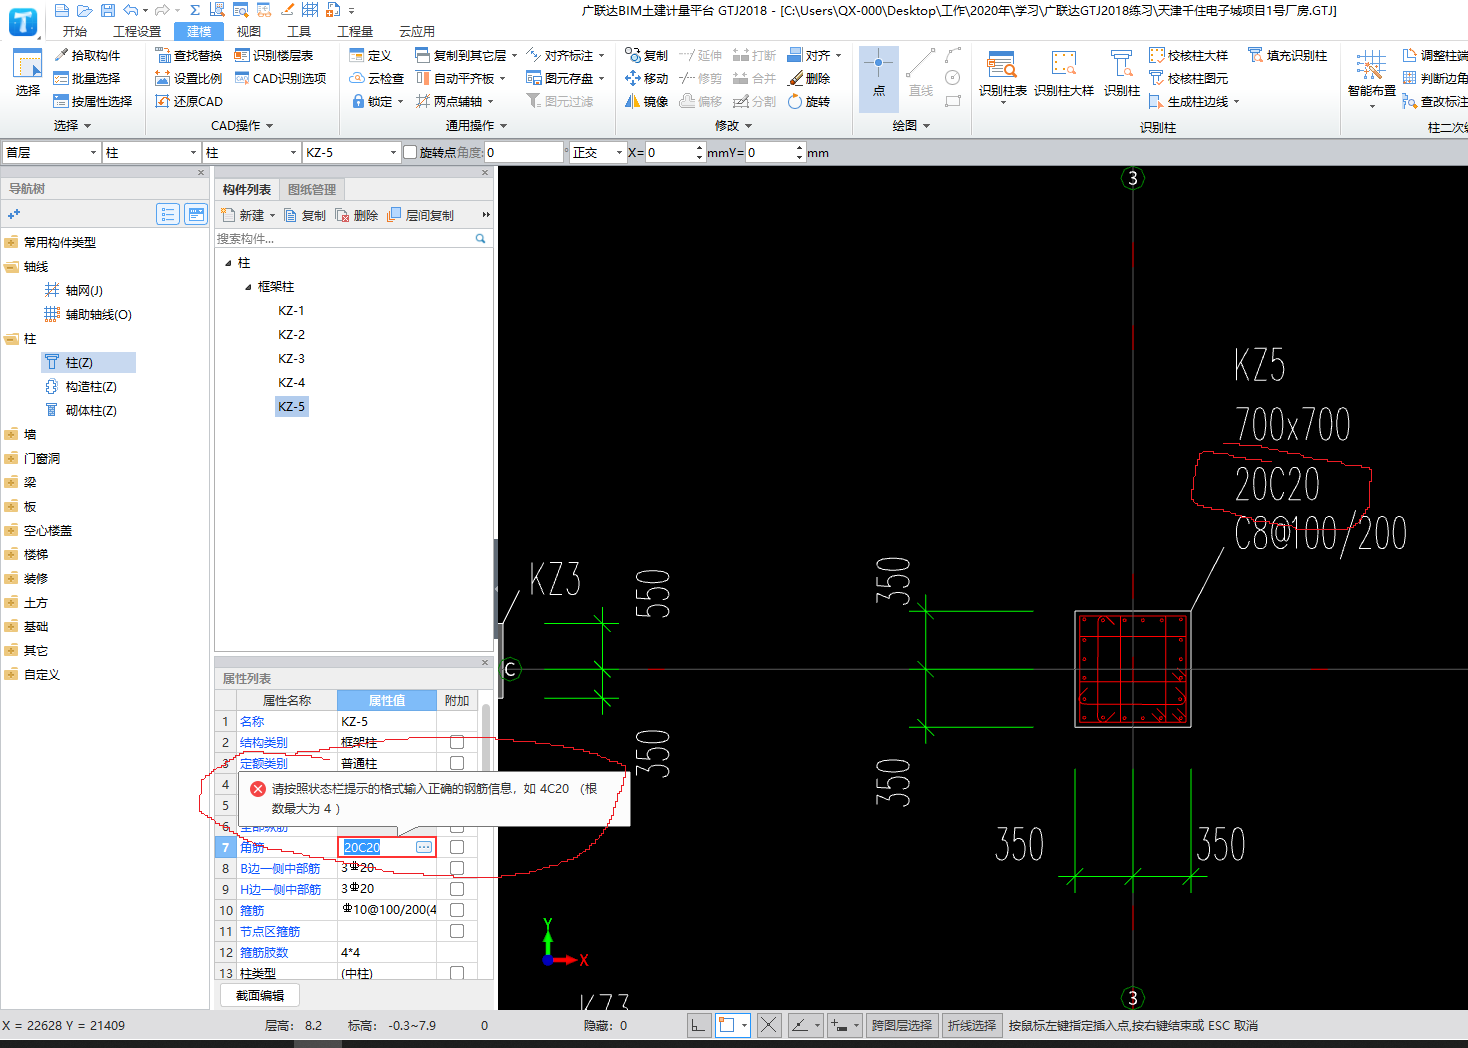Click the 移动 (move) tool

coord(646,78)
